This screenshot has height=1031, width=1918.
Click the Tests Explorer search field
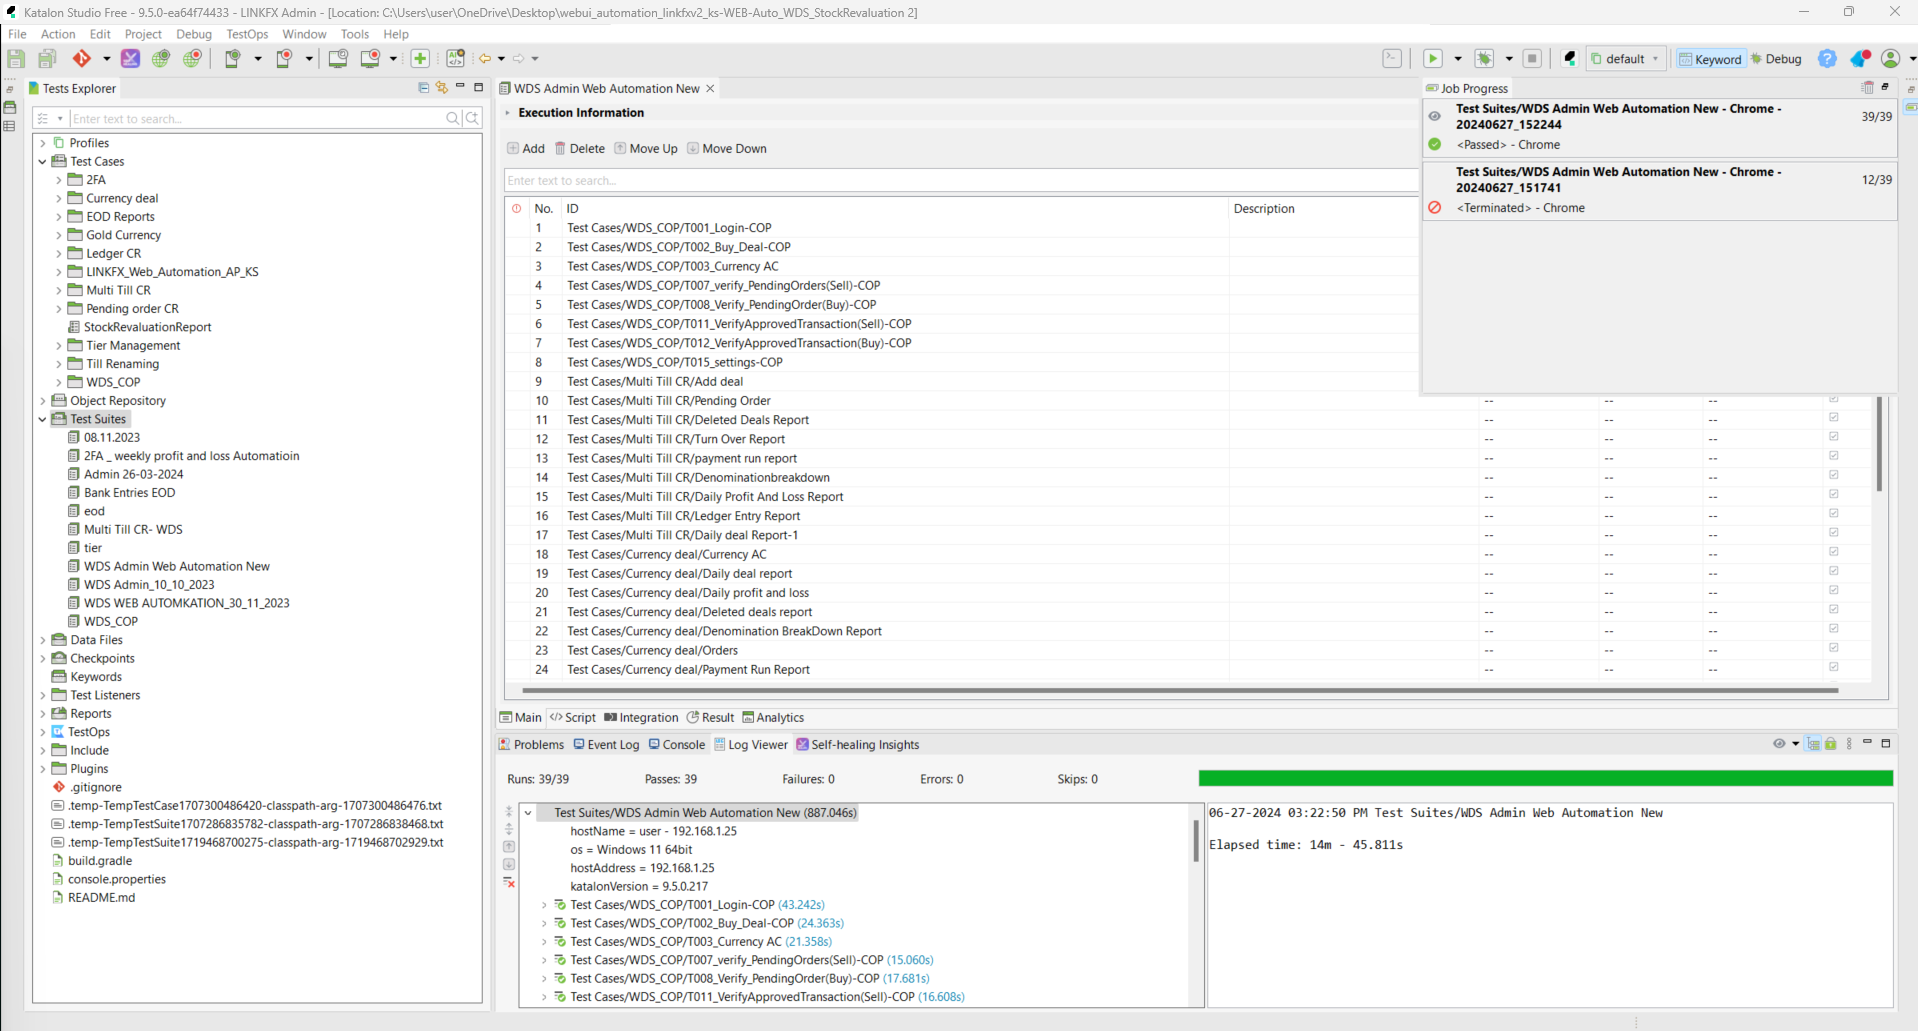pos(256,119)
